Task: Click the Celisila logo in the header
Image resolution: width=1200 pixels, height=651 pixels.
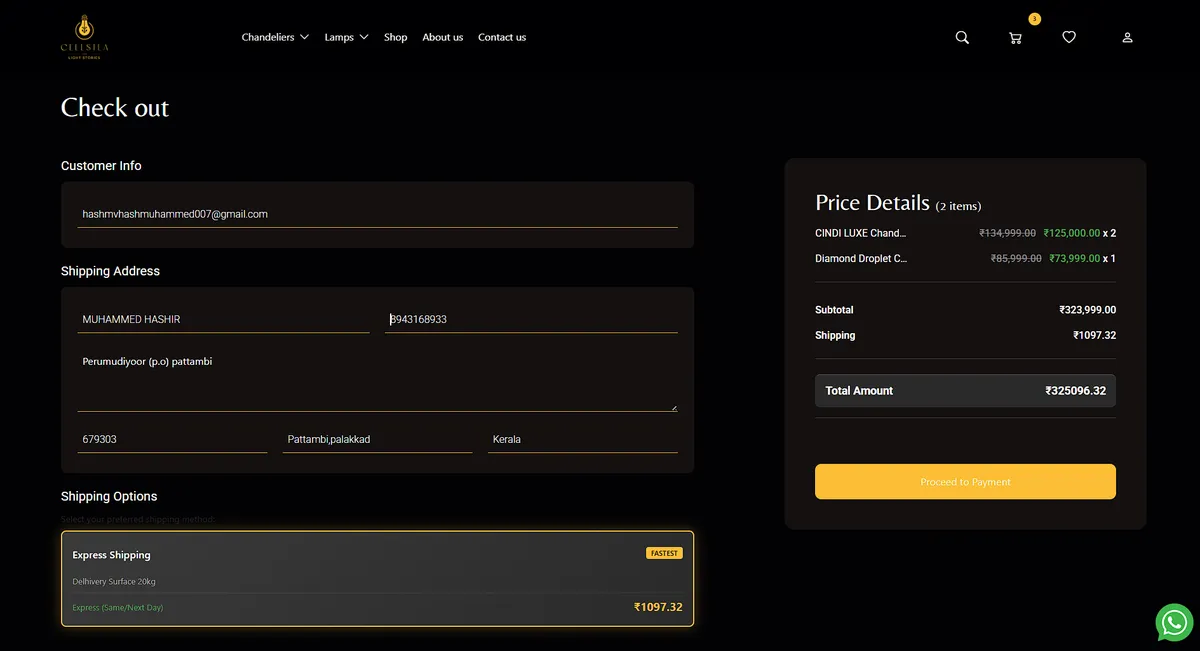Action: click(x=84, y=37)
